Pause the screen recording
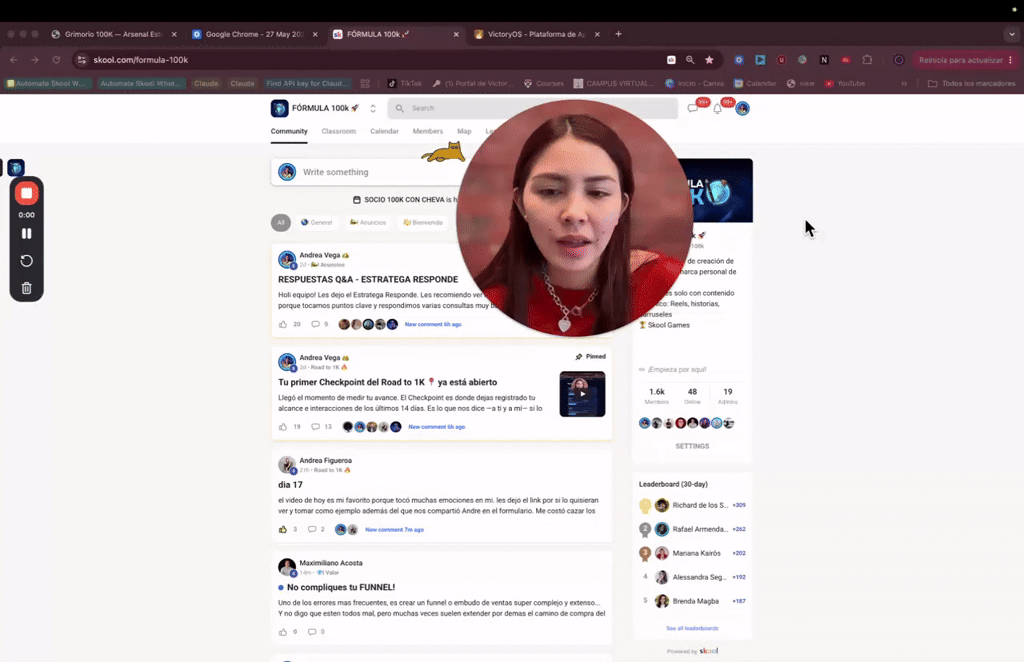Viewport: 1024px width, 662px height. coord(27,233)
